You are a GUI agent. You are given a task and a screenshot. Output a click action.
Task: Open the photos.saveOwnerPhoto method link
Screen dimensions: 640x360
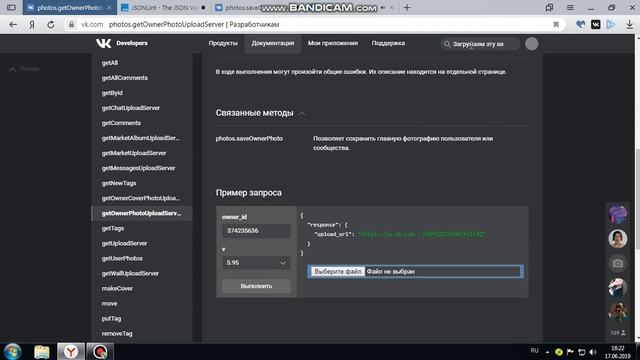(x=249, y=139)
